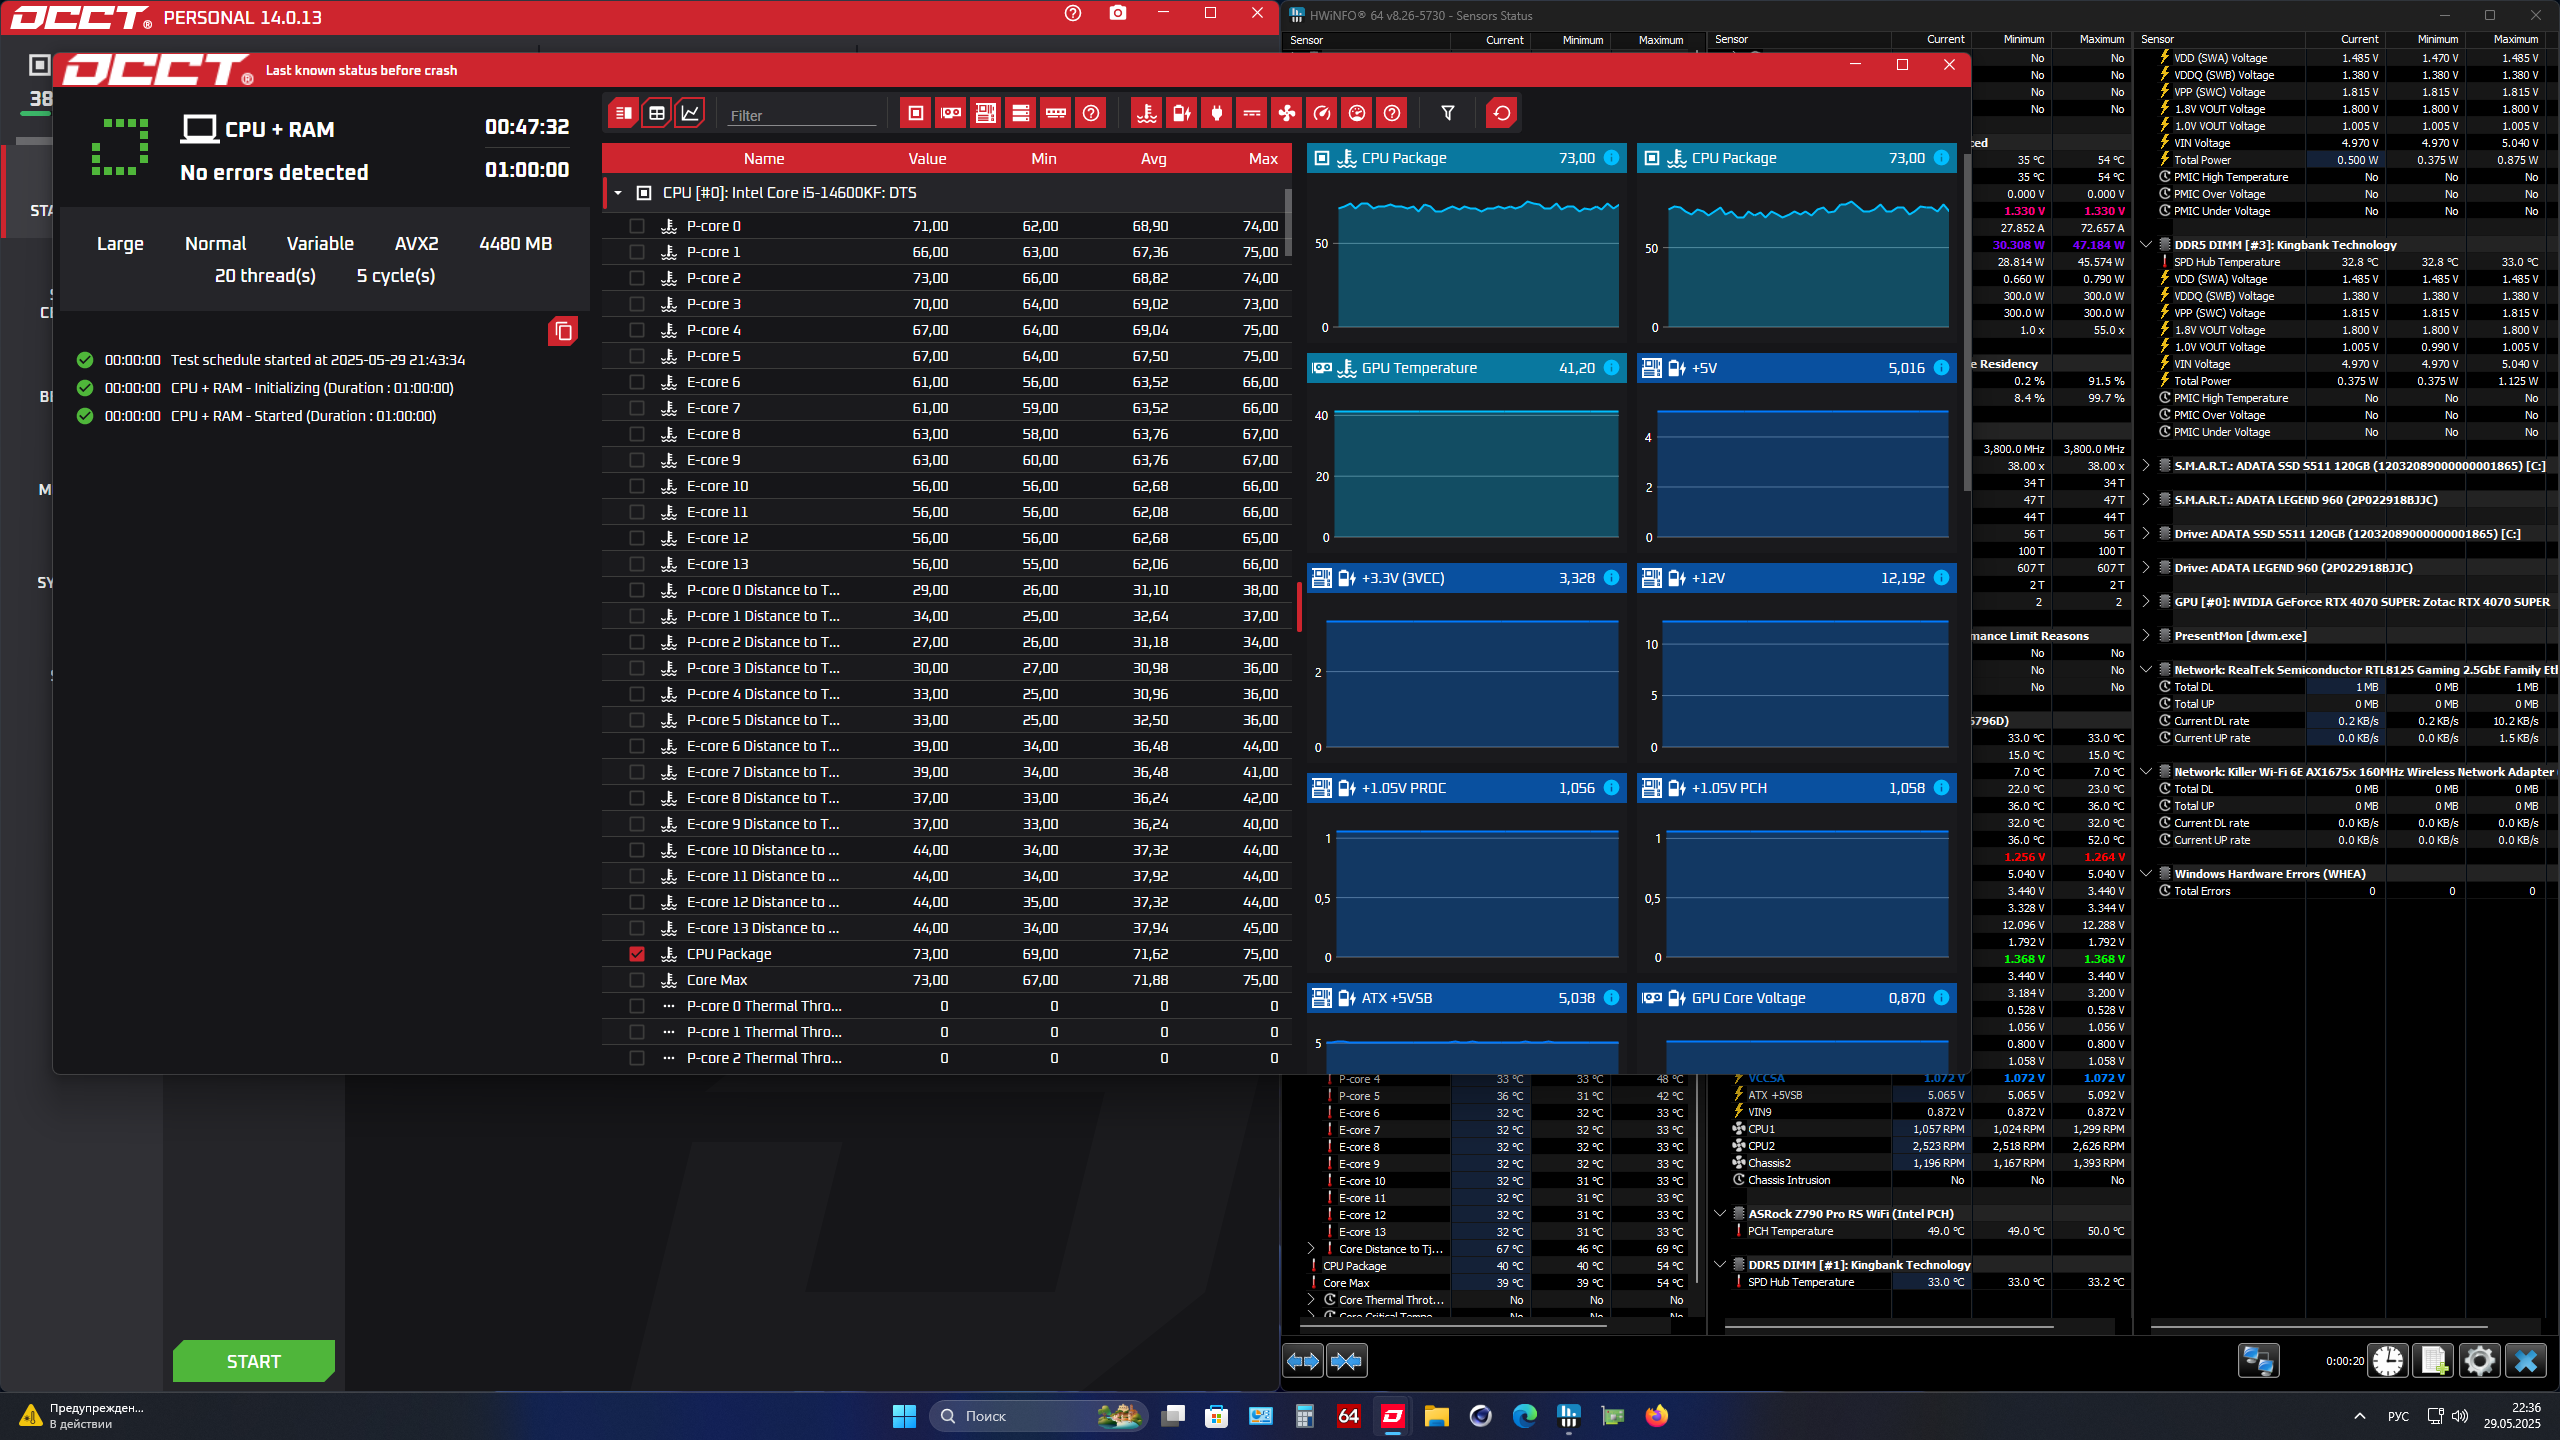The height and width of the screenshot is (1440, 2560).
Task: Toggle the fan sensor filter icon
Action: [1286, 113]
